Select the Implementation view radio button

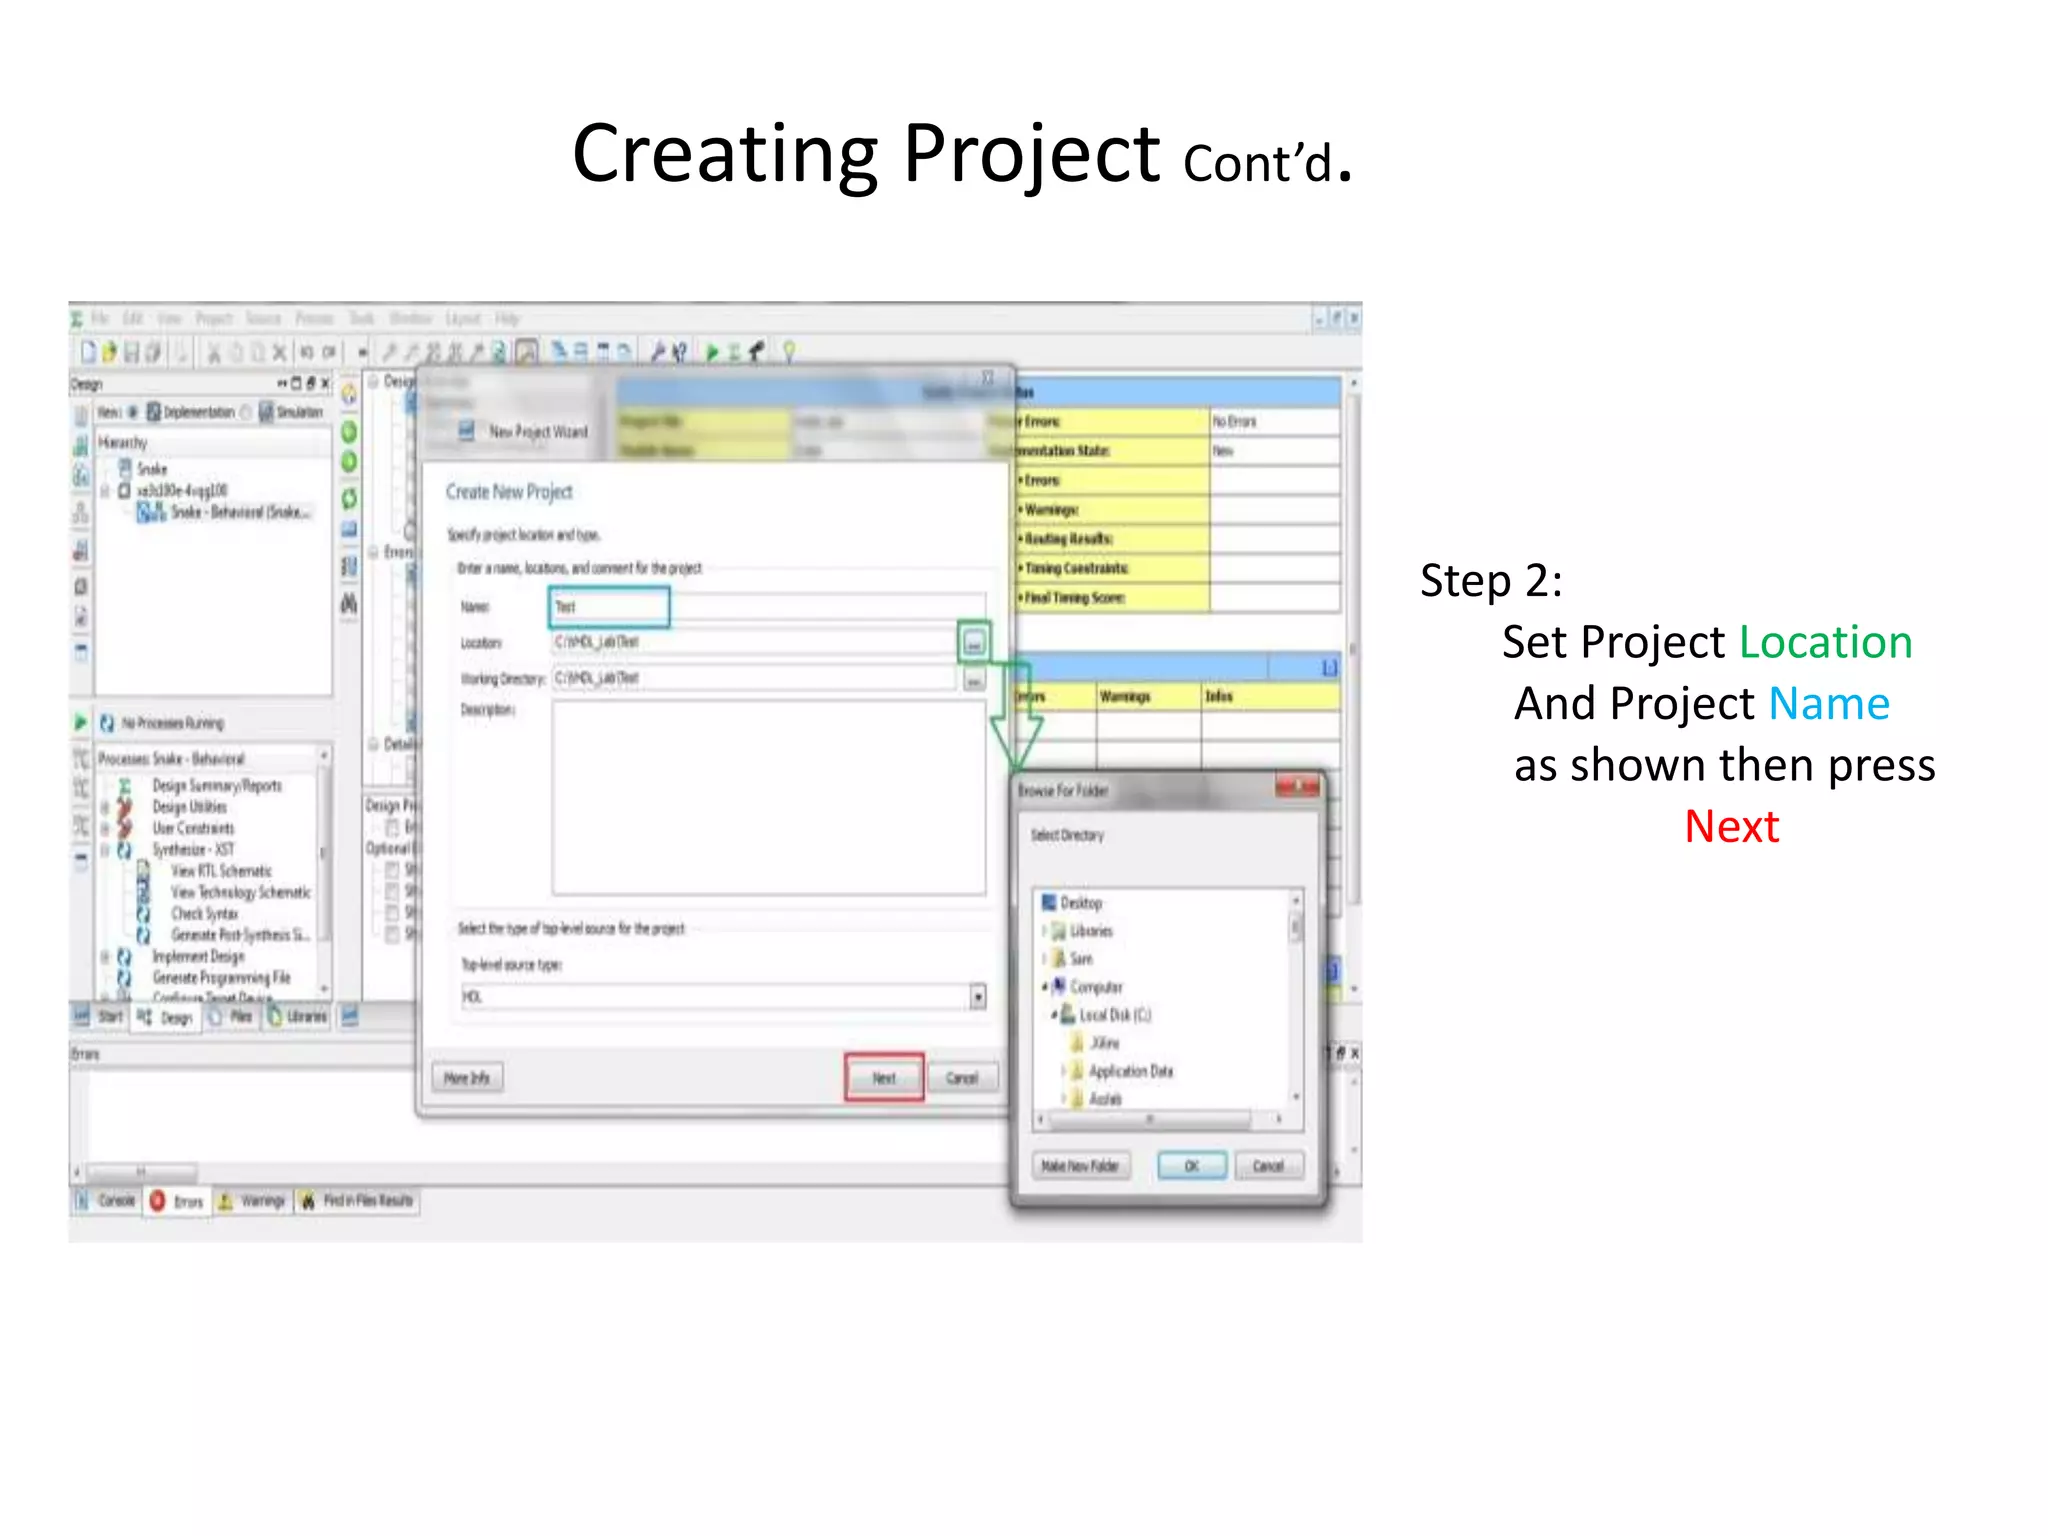[133, 412]
